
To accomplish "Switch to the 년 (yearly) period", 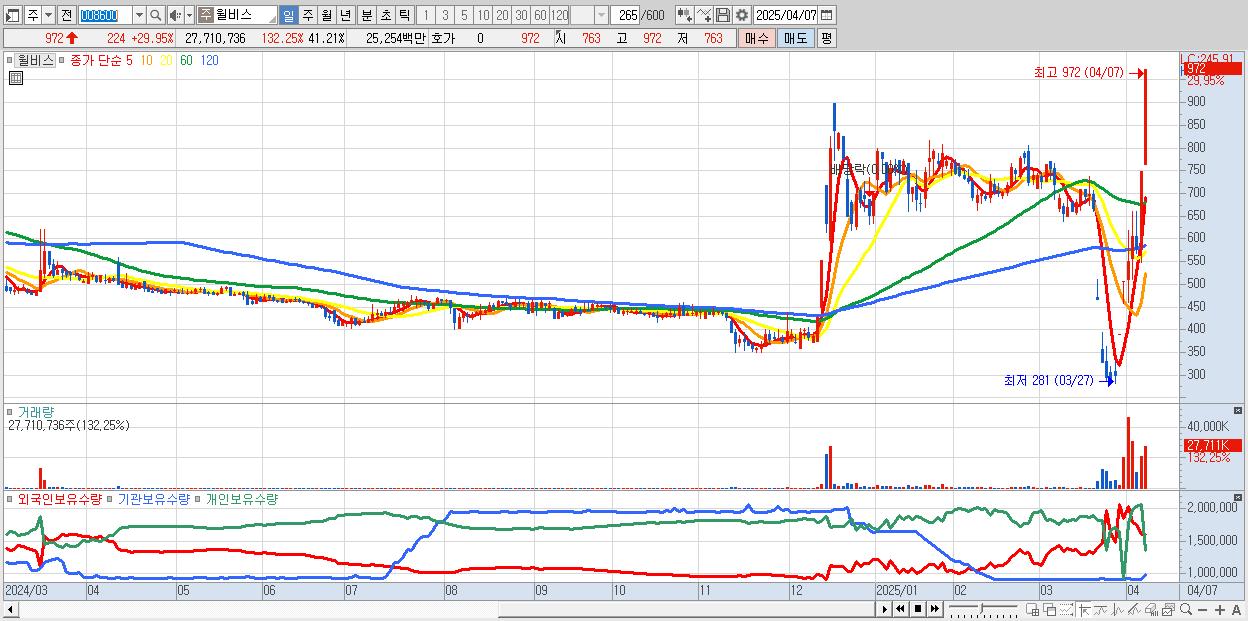I will click(345, 15).
